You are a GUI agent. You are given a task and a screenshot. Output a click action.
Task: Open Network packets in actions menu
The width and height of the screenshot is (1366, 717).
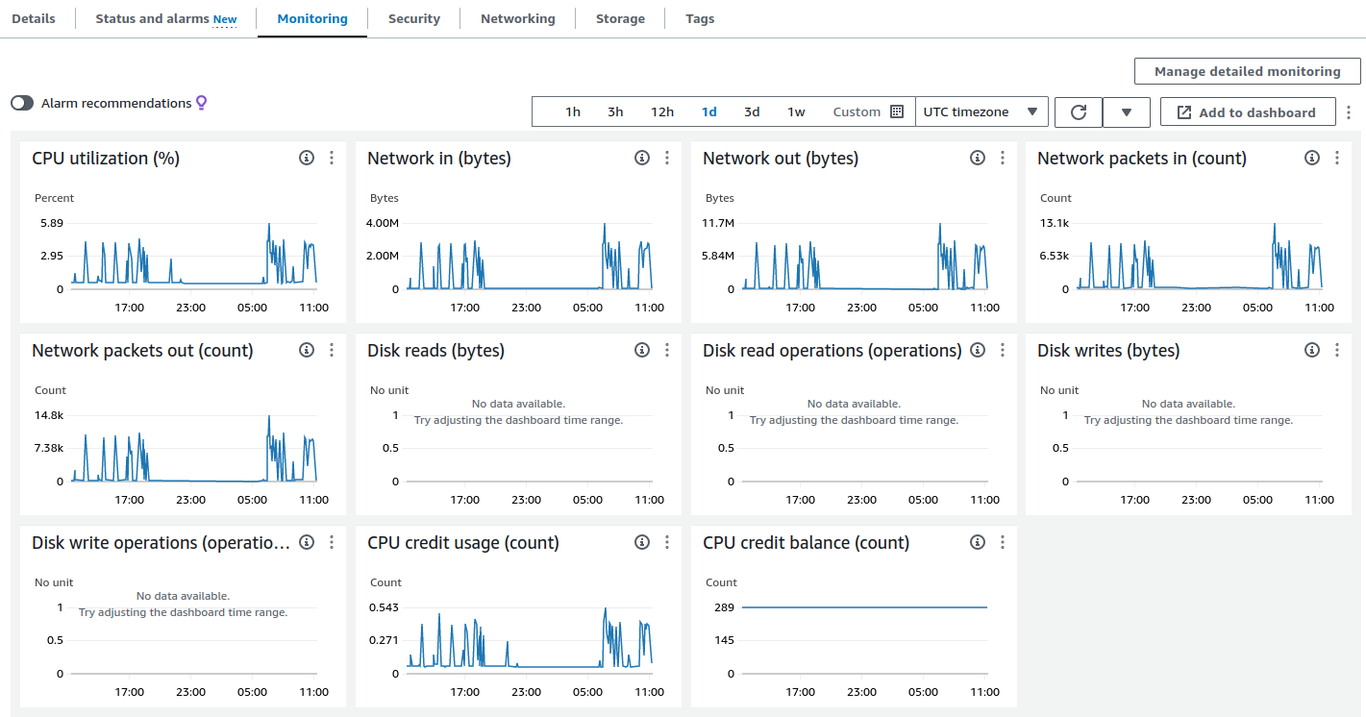point(1337,158)
